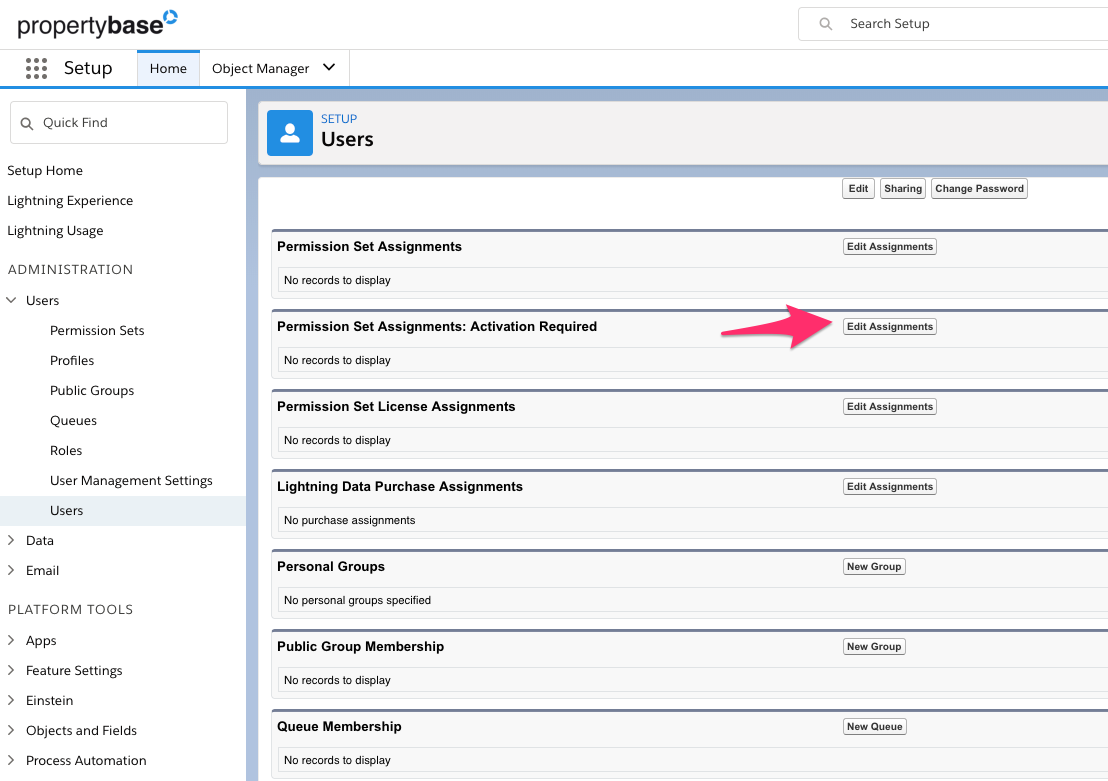Viewport: 1108px width, 781px height.
Task: Open Permission Sets in sidebar
Action: [x=97, y=330]
